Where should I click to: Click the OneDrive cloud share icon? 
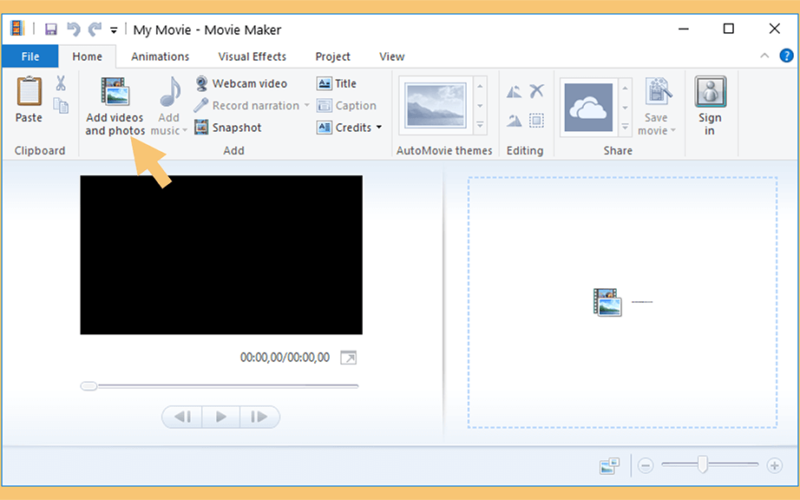click(x=588, y=108)
